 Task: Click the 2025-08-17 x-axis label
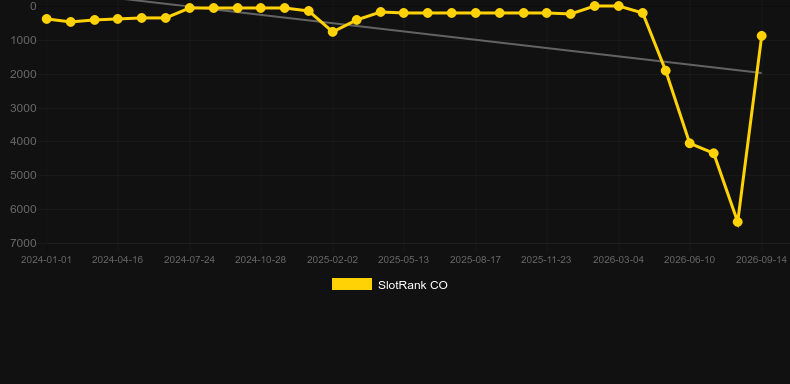coord(475,260)
